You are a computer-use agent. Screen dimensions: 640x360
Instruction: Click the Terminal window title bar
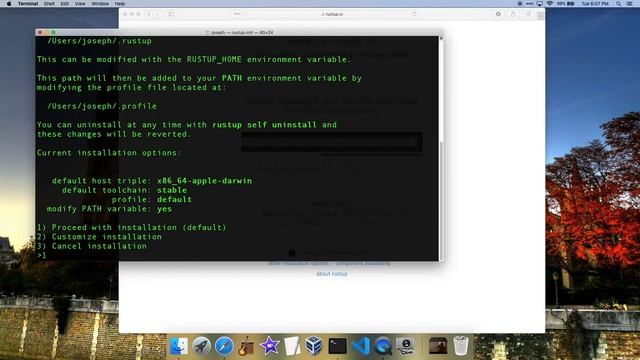[239, 32]
